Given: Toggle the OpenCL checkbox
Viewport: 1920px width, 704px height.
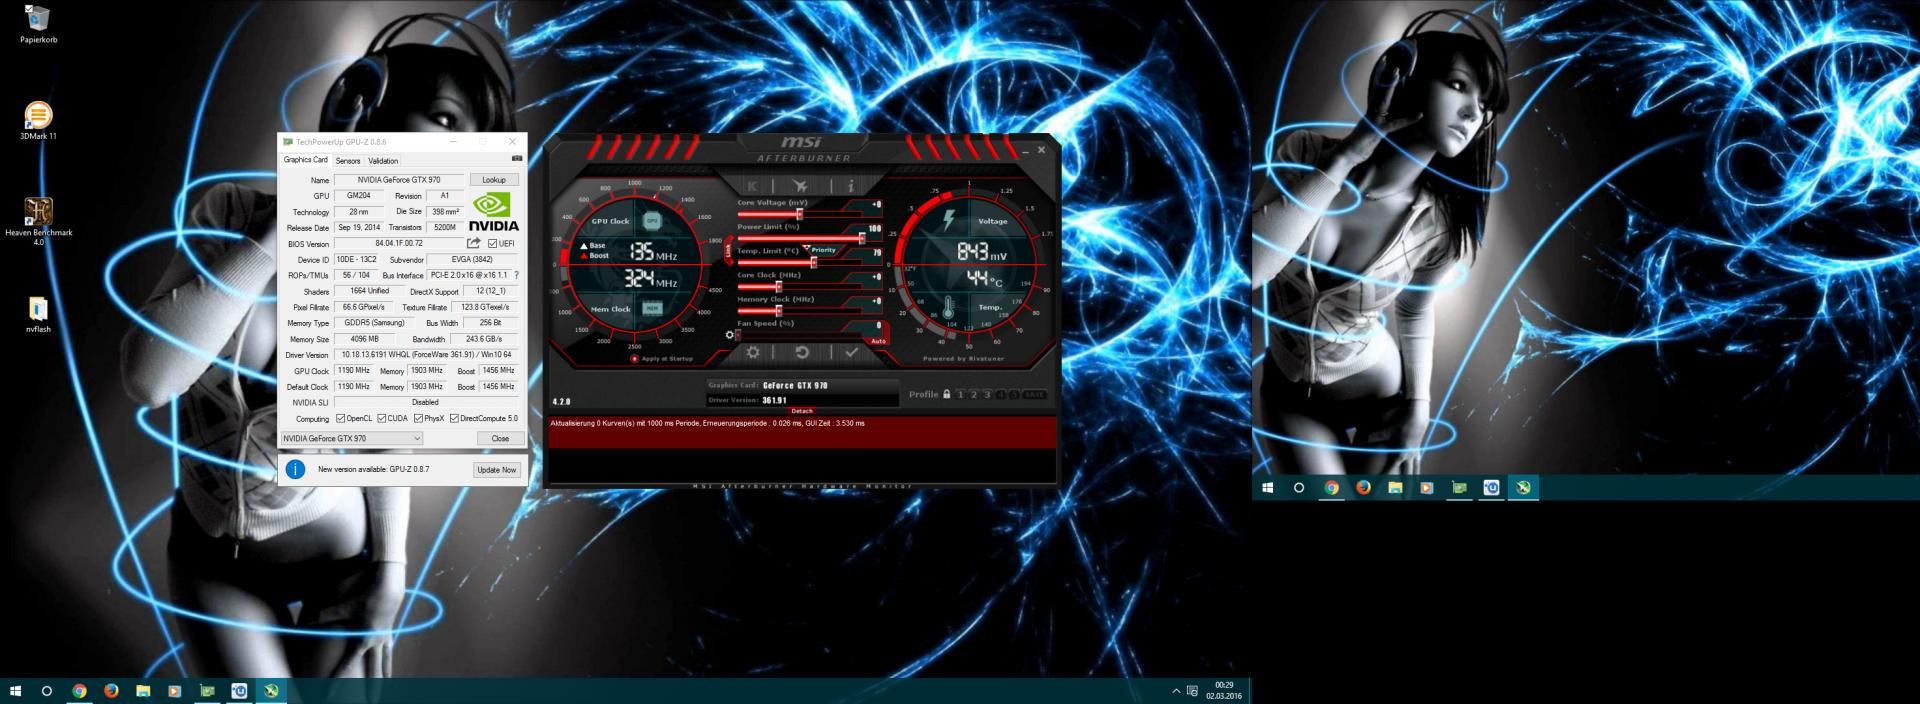Looking at the screenshot, I should pos(341,419).
